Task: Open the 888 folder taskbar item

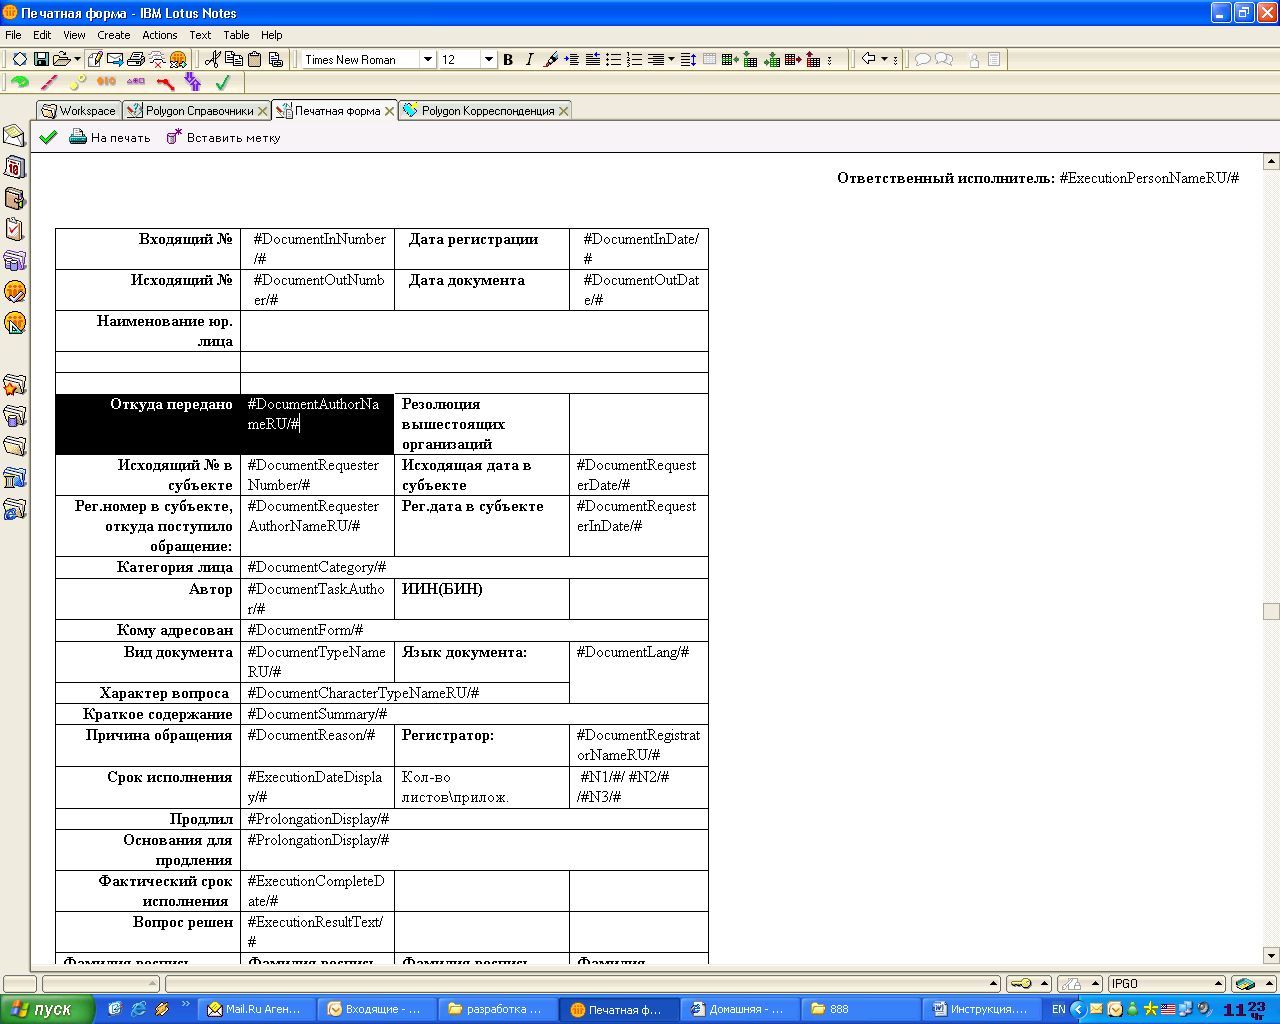Action: tap(860, 1009)
